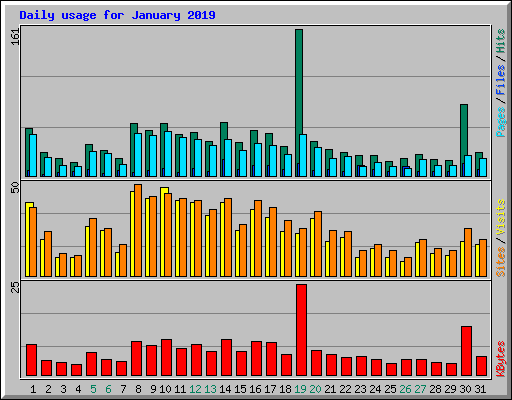
Task: Click the 'Hits' legend text
Action: click(500, 41)
